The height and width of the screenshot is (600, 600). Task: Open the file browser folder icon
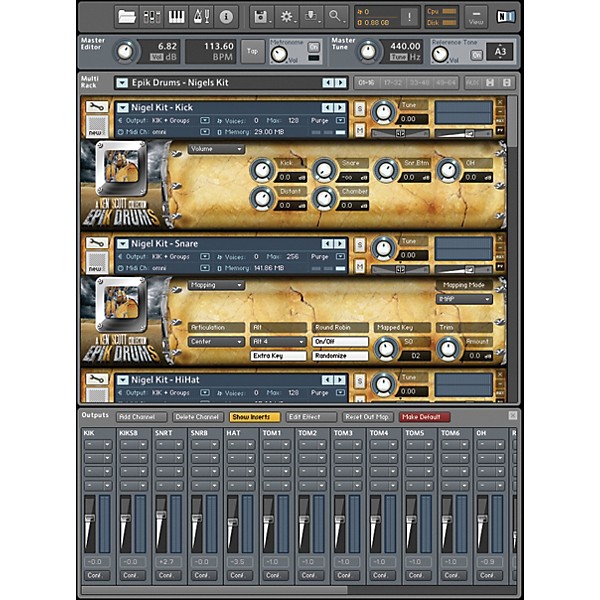[127, 17]
